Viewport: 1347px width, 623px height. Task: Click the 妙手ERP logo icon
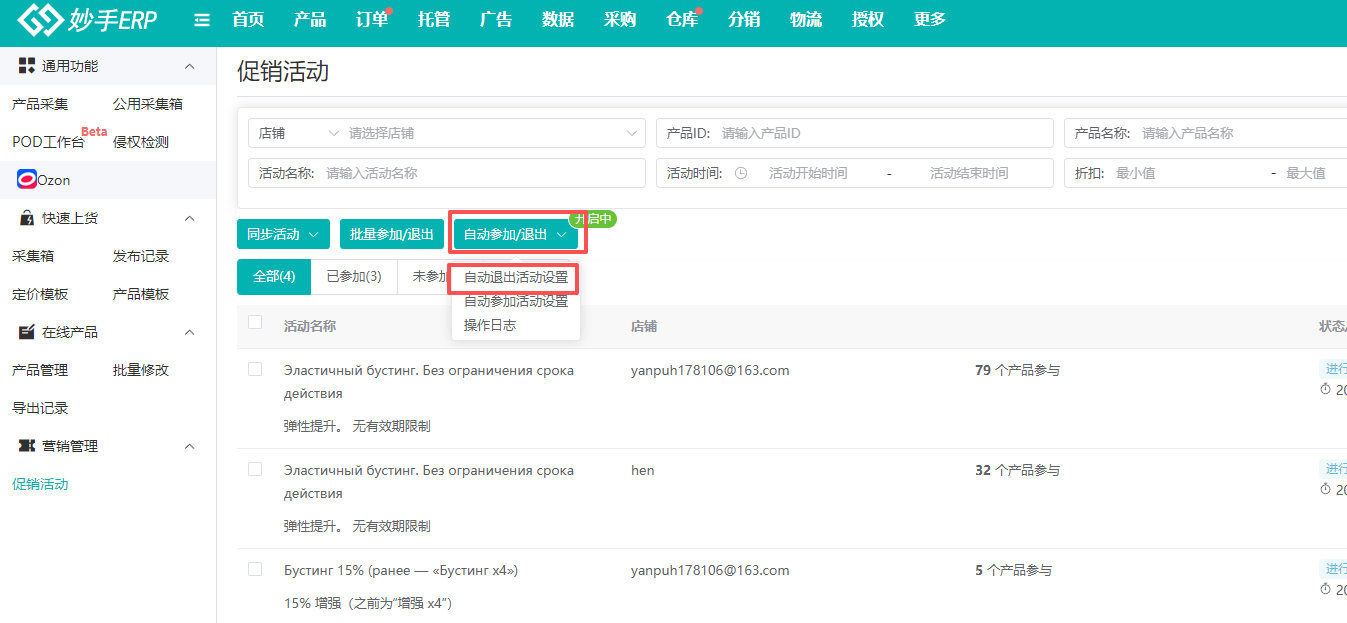tap(40, 20)
